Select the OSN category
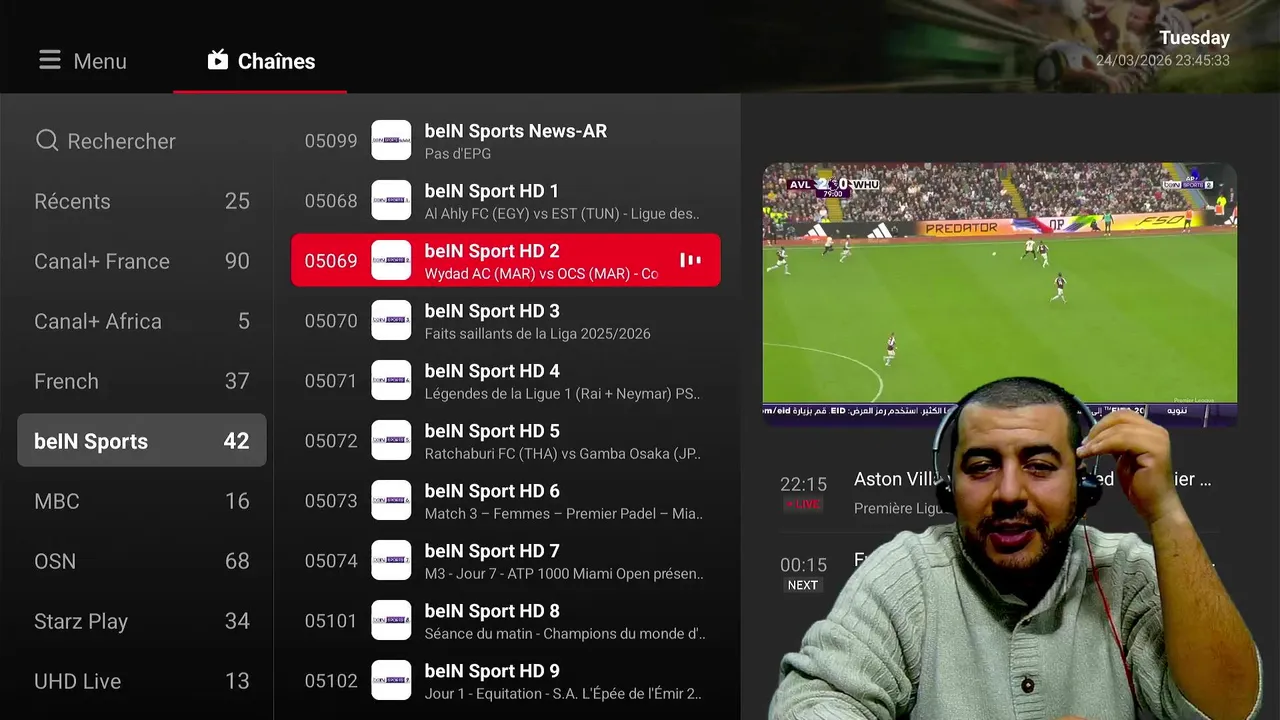Image resolution: width=1280 pixels, height=720 pixels. 142,561
